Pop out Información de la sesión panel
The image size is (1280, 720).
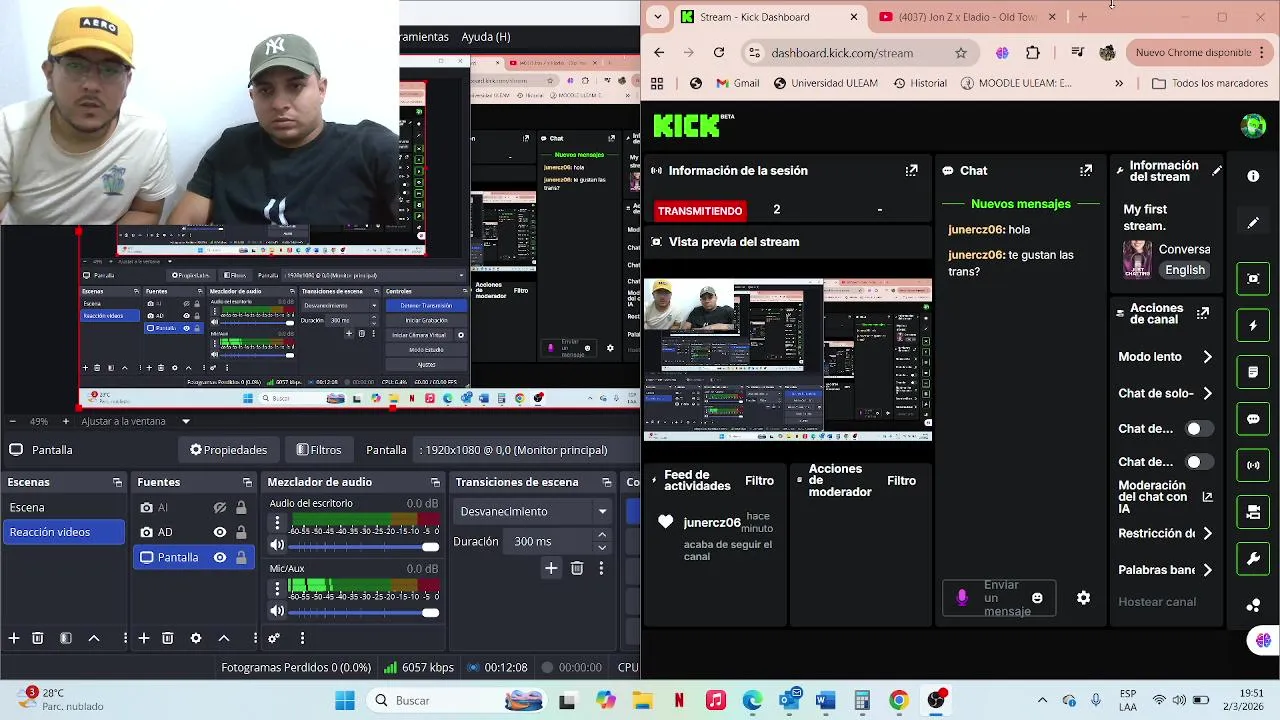click(x=911, y=171)
